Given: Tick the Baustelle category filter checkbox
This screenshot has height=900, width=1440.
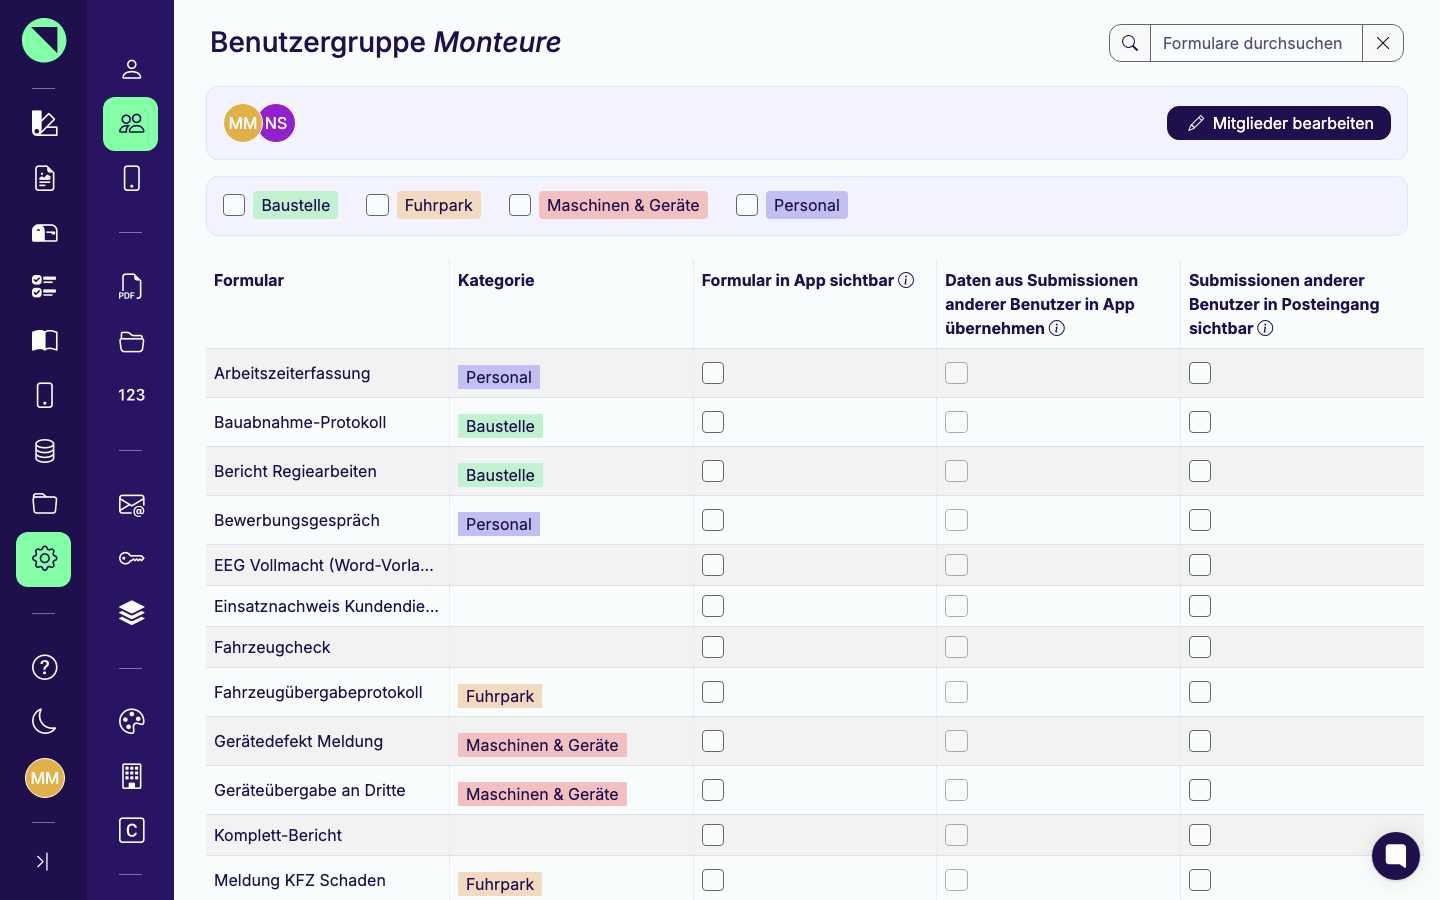Looking at the screenshot, I should click(234, 205).
